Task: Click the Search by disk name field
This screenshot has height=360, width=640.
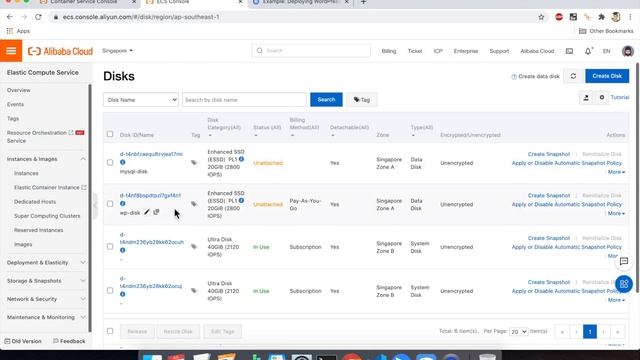Action: point(244,100)
